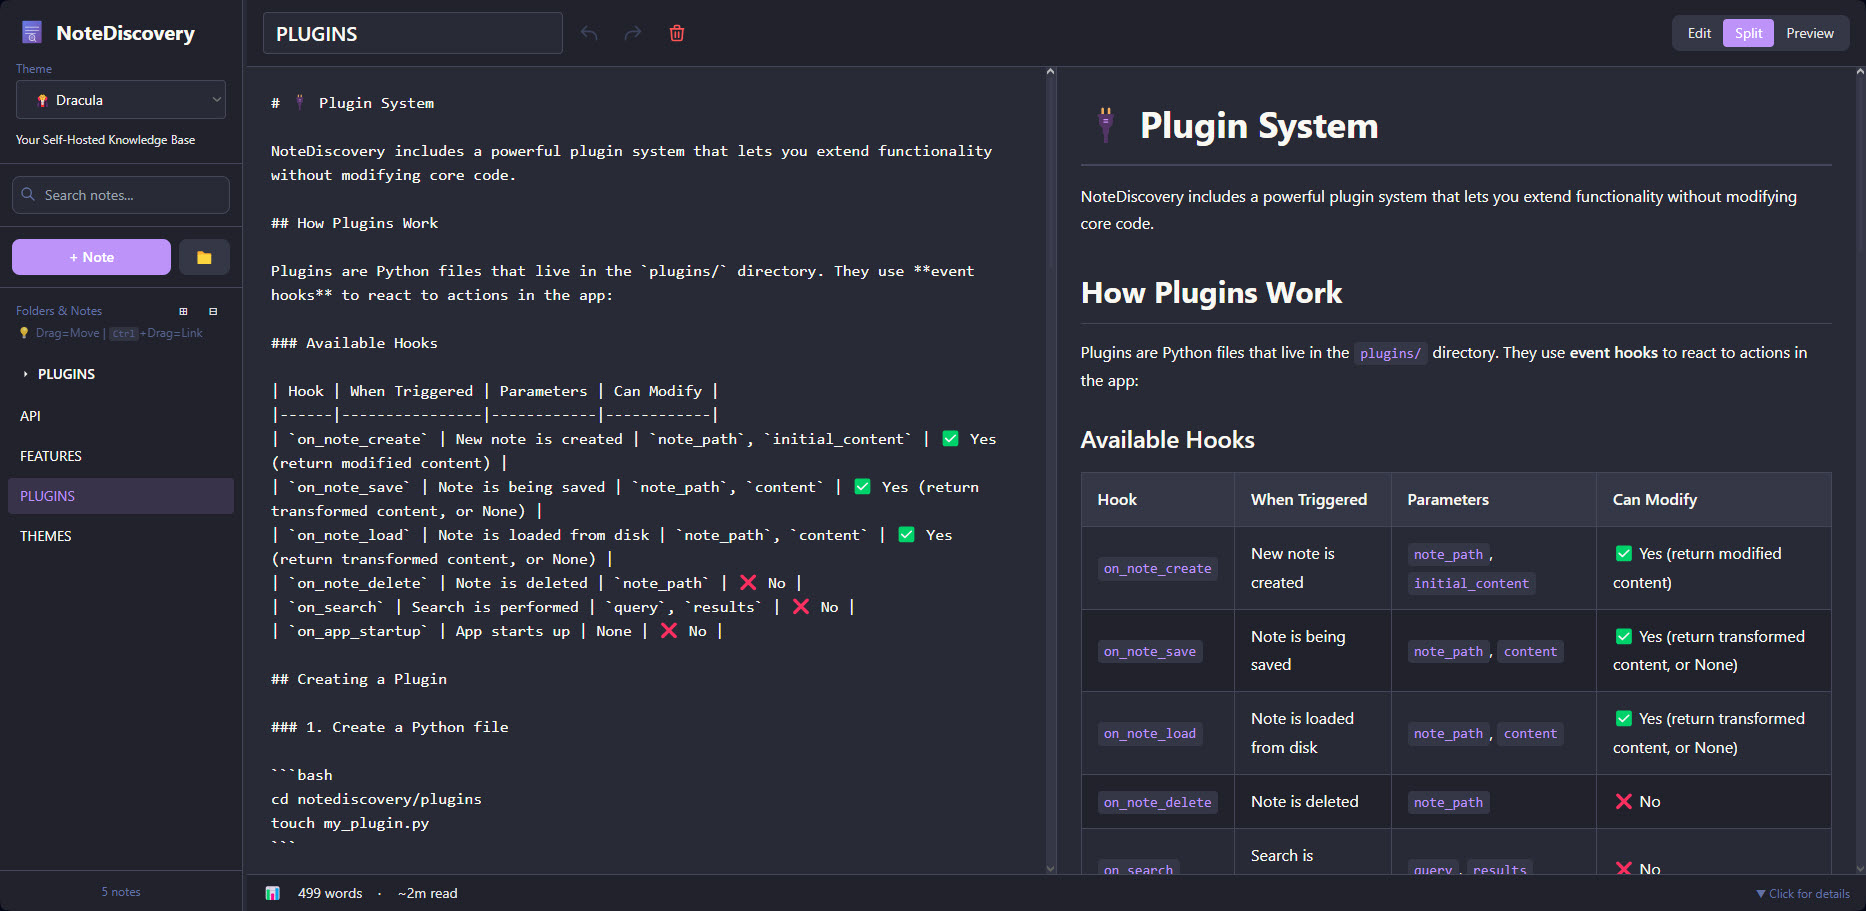Expand the PLUGINS folder in sidebar

point(24,373)
